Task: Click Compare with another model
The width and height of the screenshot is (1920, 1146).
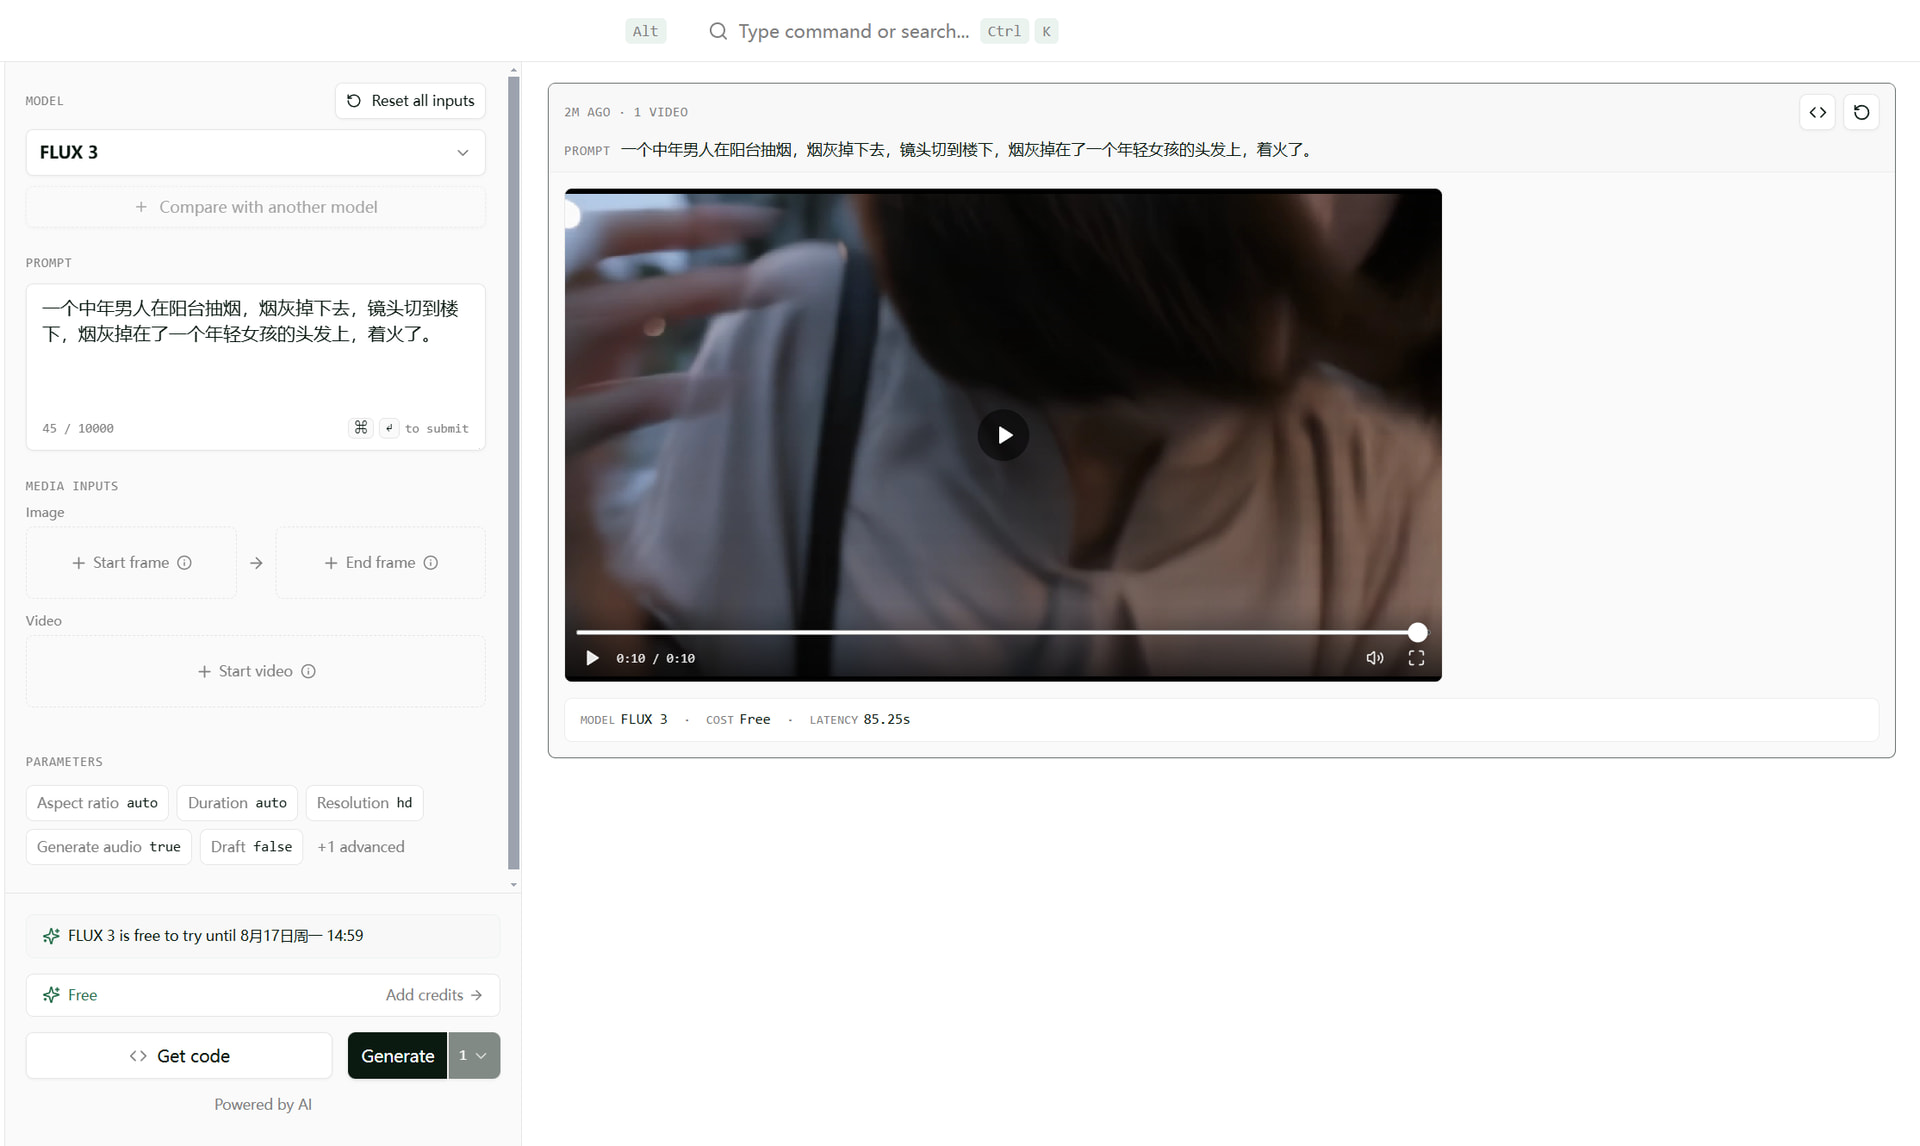Action: pyautogui.click(x=255, y=207)
